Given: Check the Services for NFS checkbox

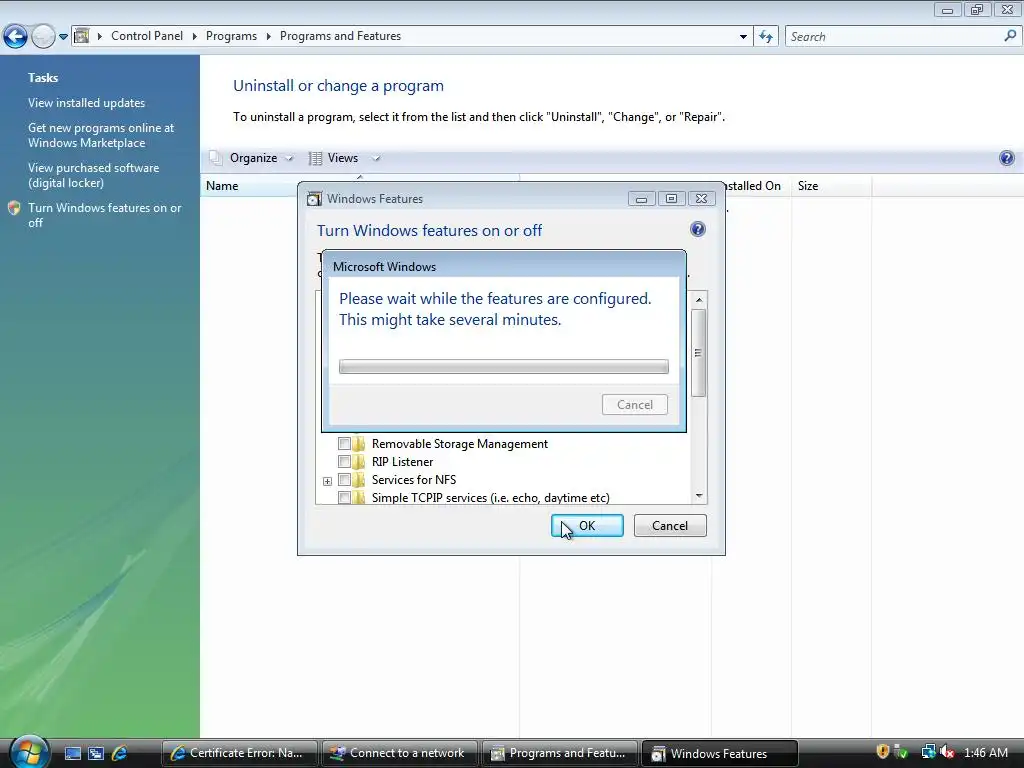Looking at the screenshot, I should (344, 480).
